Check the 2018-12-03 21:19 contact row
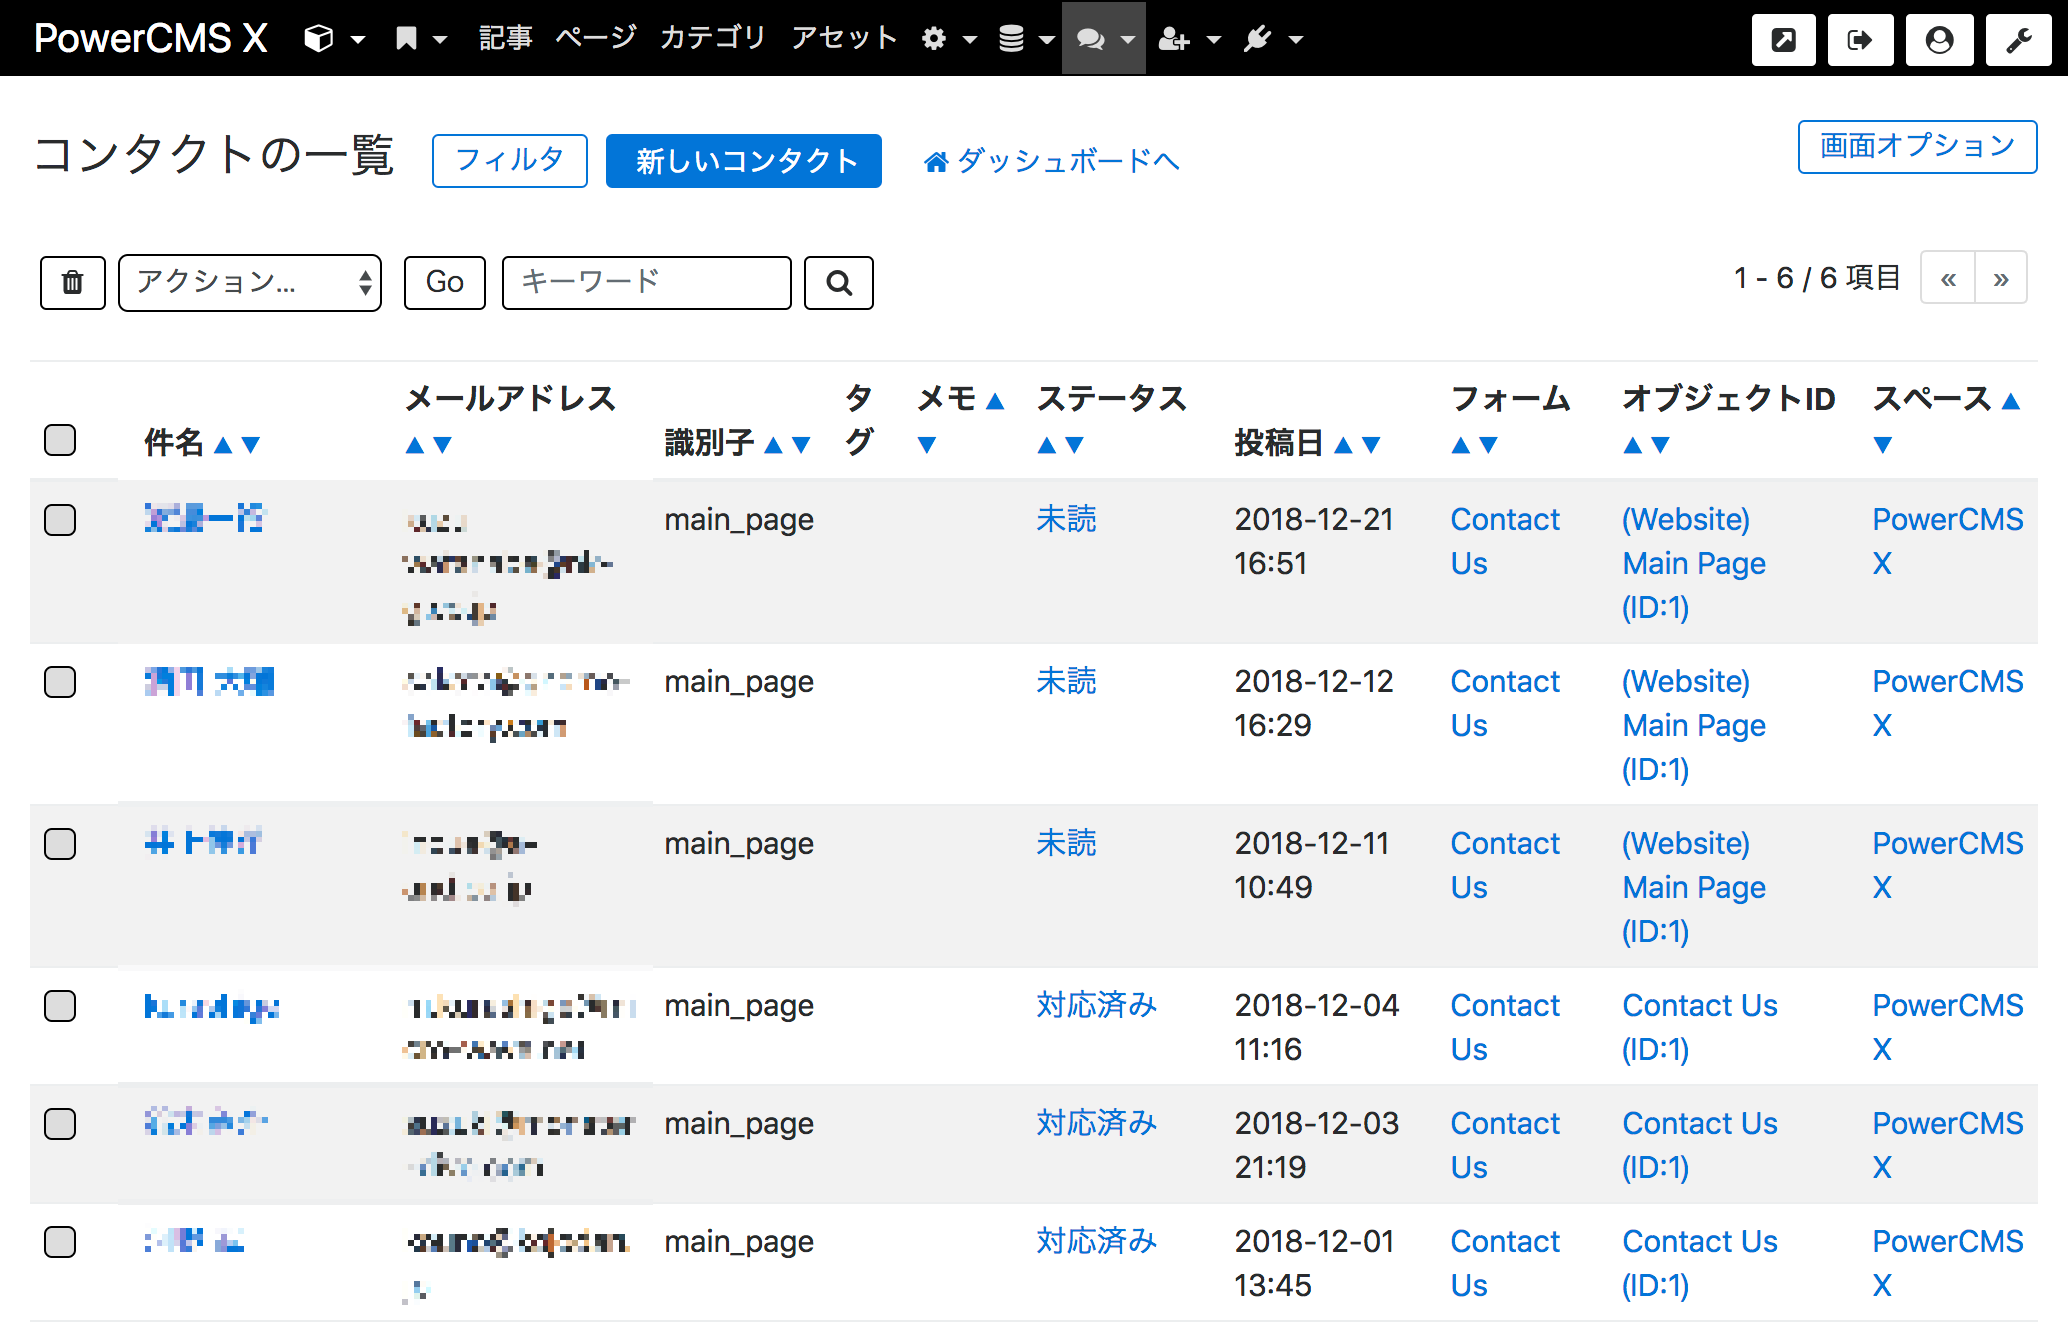Image resolution: width=2068 pixels, height=1330 pixels. coord(60,1124)
